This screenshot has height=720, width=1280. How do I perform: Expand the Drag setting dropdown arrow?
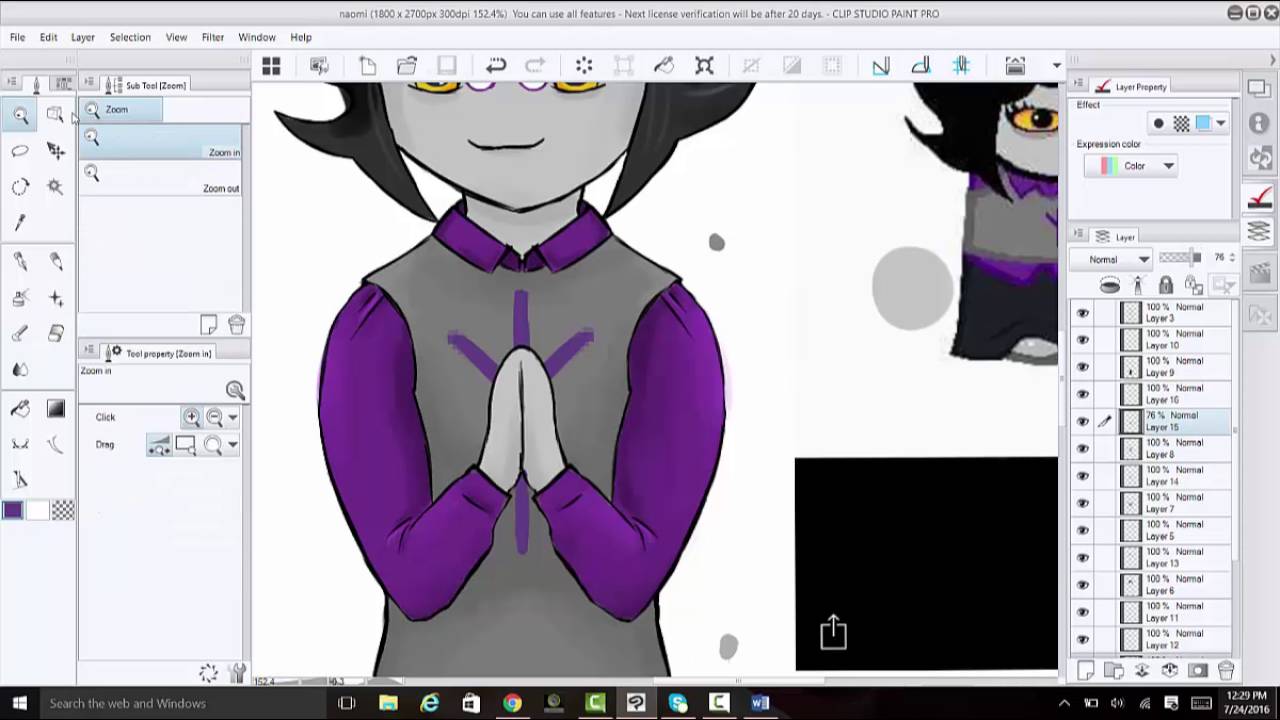pos(233,445)
